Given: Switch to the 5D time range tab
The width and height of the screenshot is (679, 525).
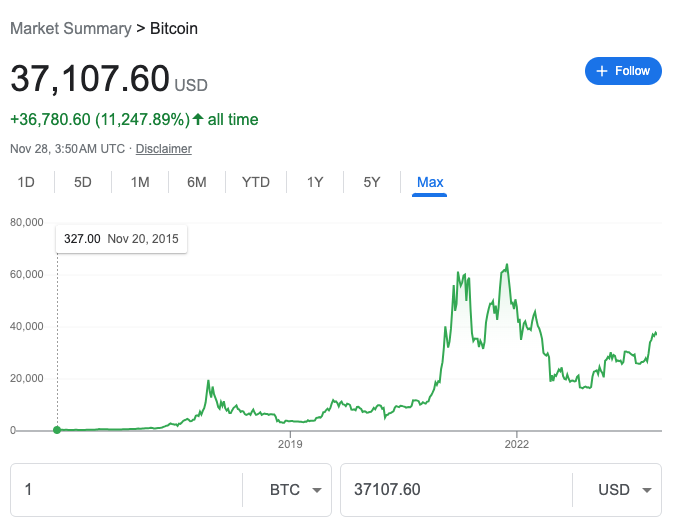Looking at the screenshot, I should 83,182.
